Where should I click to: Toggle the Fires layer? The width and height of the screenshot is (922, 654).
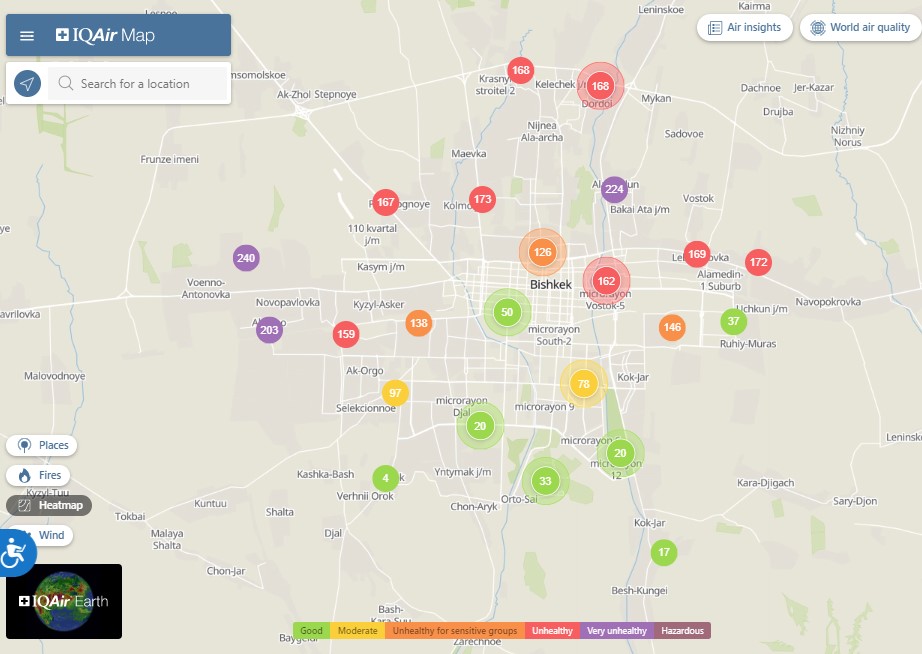coord(40,476)
